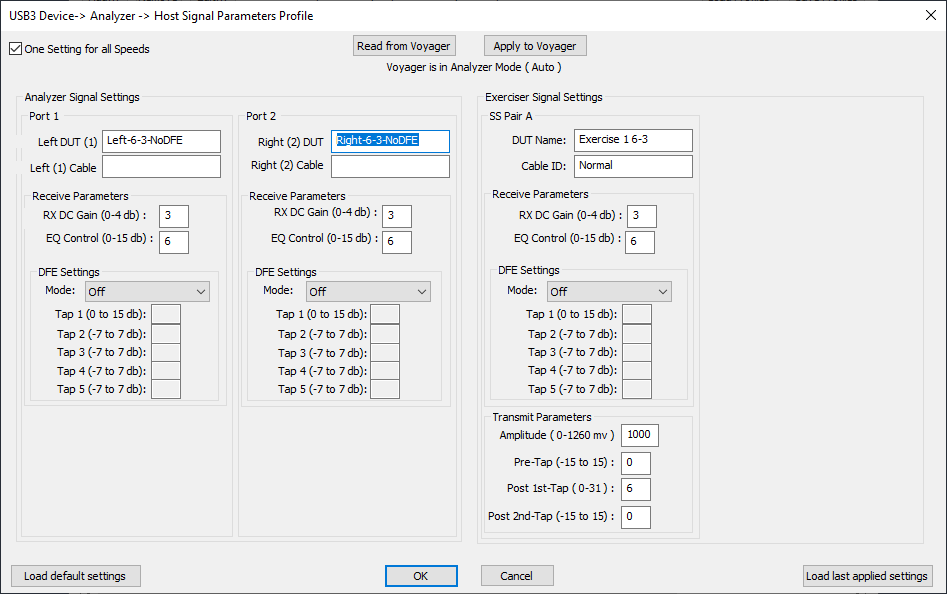The height and width of the screenshot is (594, 947).
Task: Close the Signal Parameters Profile dialog
Action: [931, 15]
